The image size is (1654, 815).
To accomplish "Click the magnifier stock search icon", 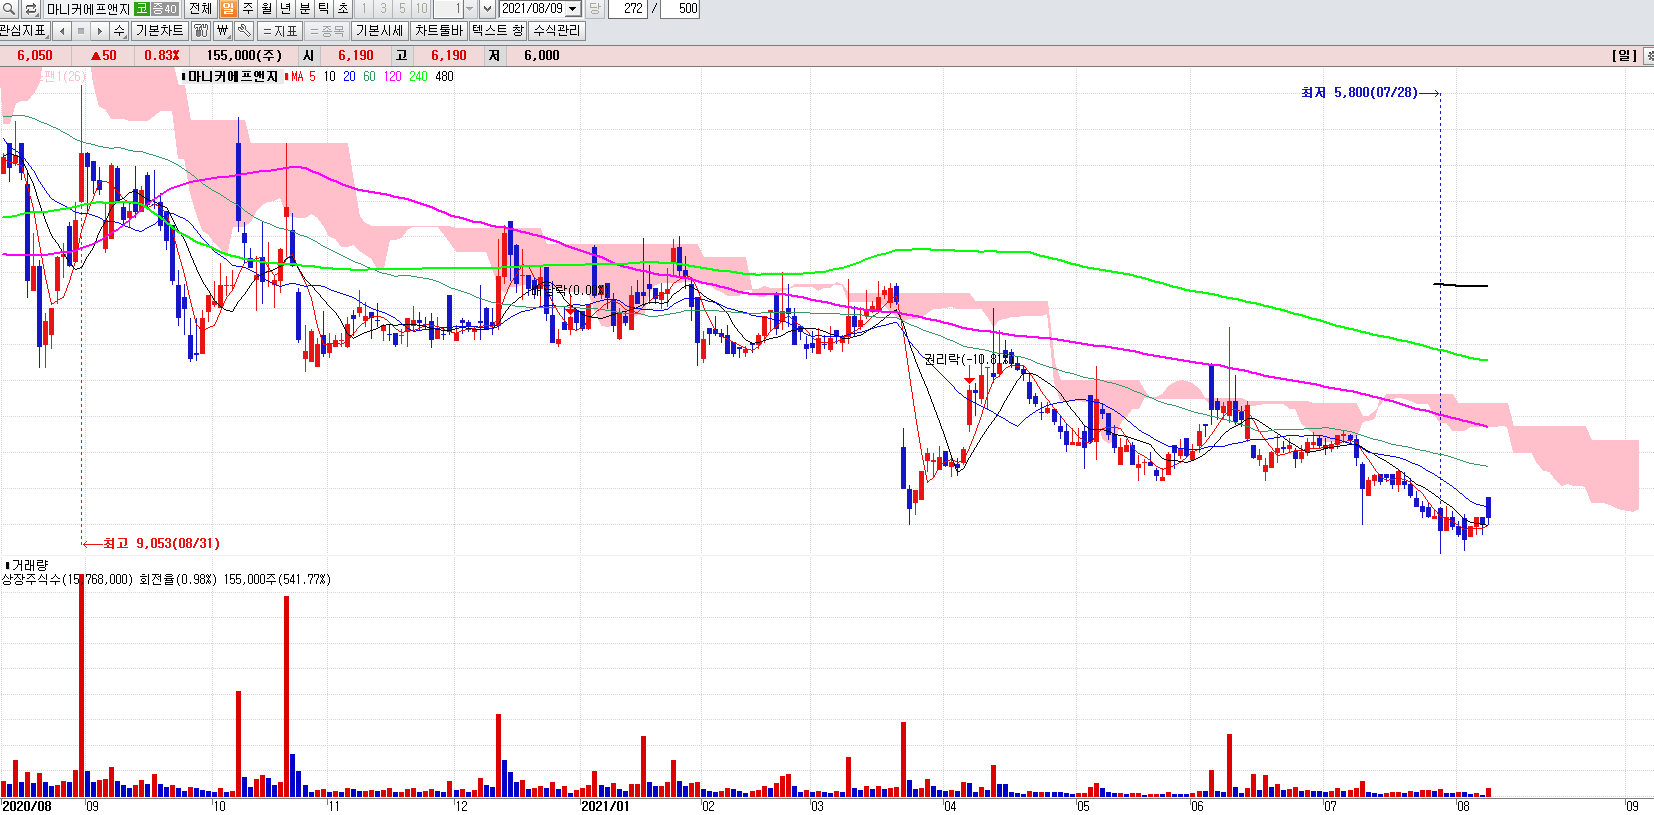I will [x=9, y=8].
